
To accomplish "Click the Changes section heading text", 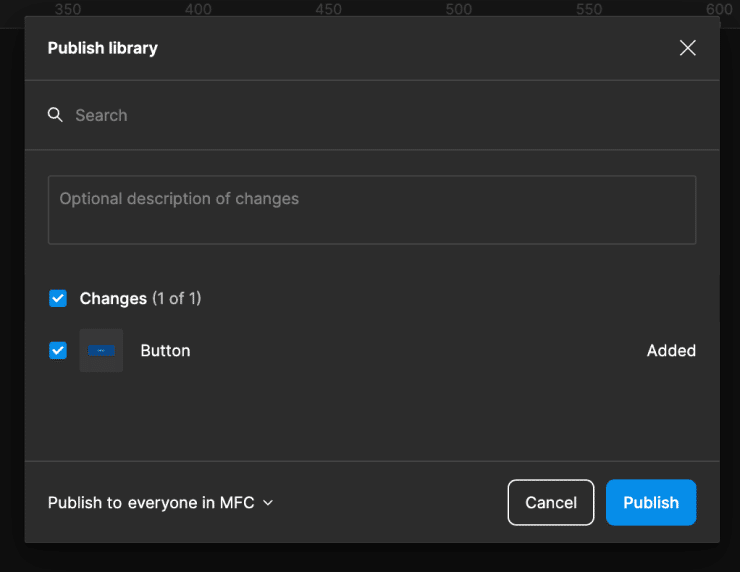I will 113,298.
